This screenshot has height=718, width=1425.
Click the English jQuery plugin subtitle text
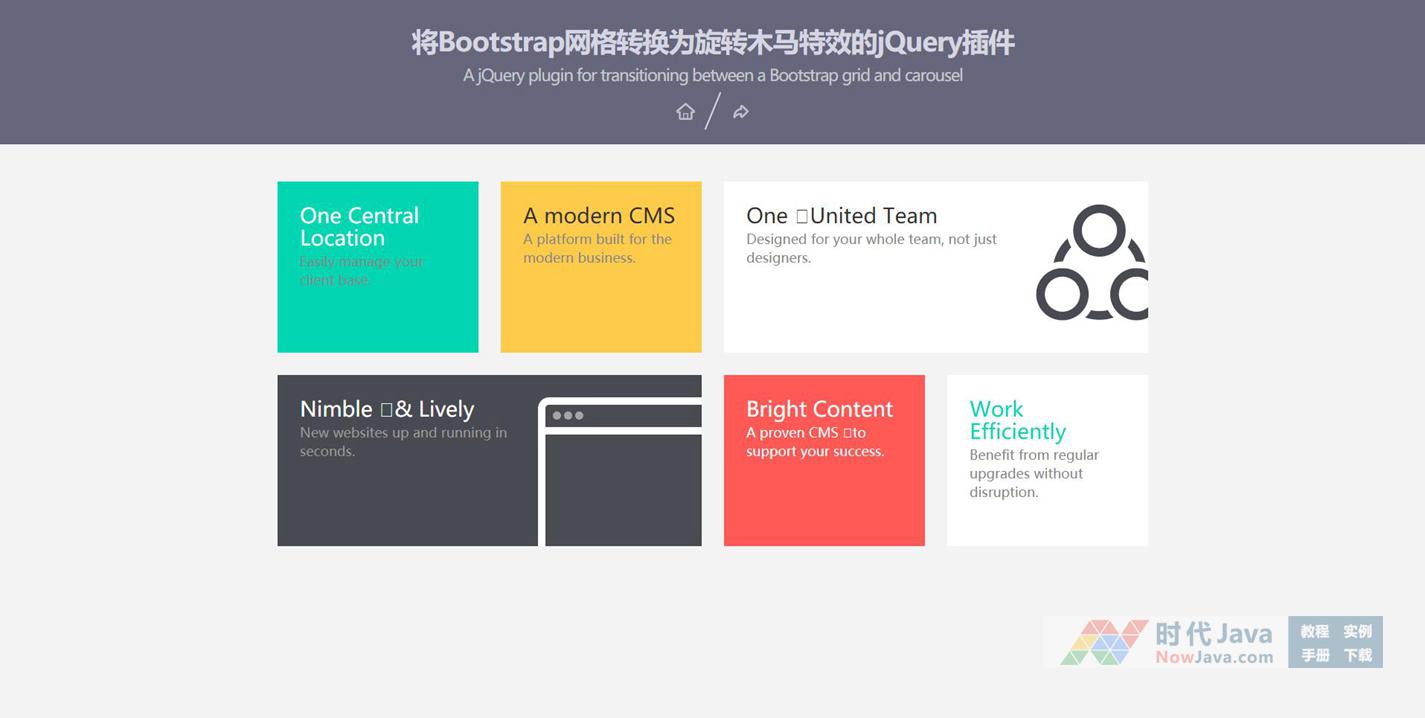pos(712,75)
